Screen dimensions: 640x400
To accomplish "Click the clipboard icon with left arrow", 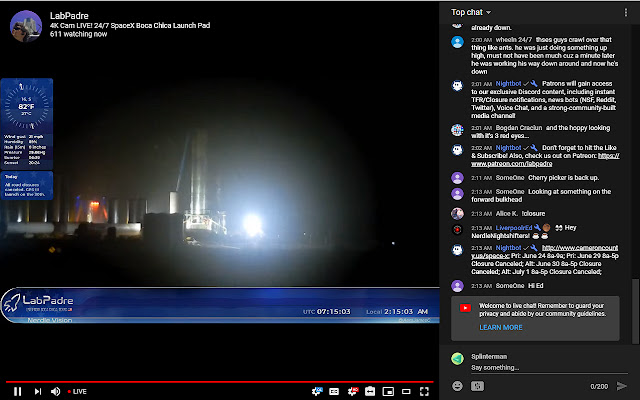I will point(370,391).
